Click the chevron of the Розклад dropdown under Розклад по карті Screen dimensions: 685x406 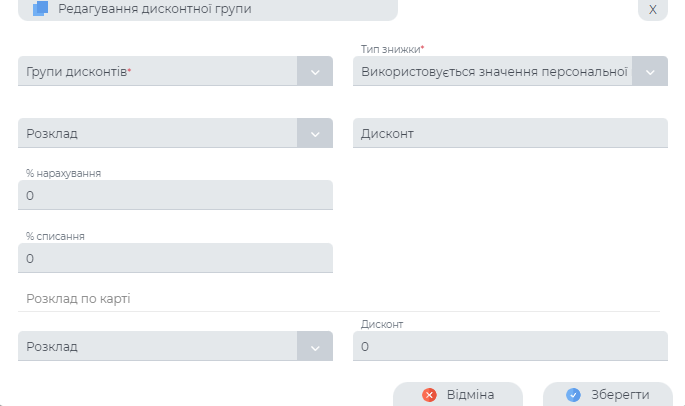point(315,347)
